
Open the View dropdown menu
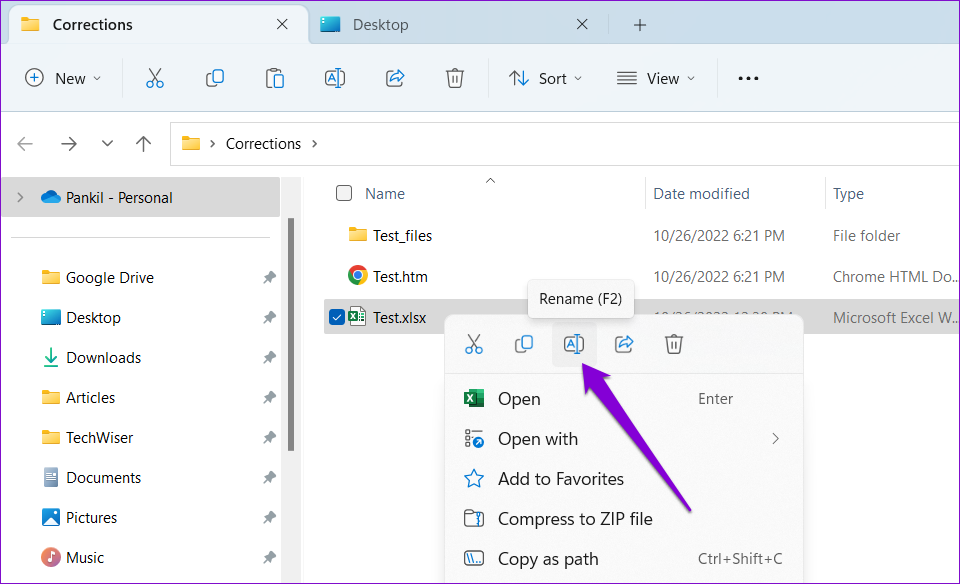tap(656, 78)
